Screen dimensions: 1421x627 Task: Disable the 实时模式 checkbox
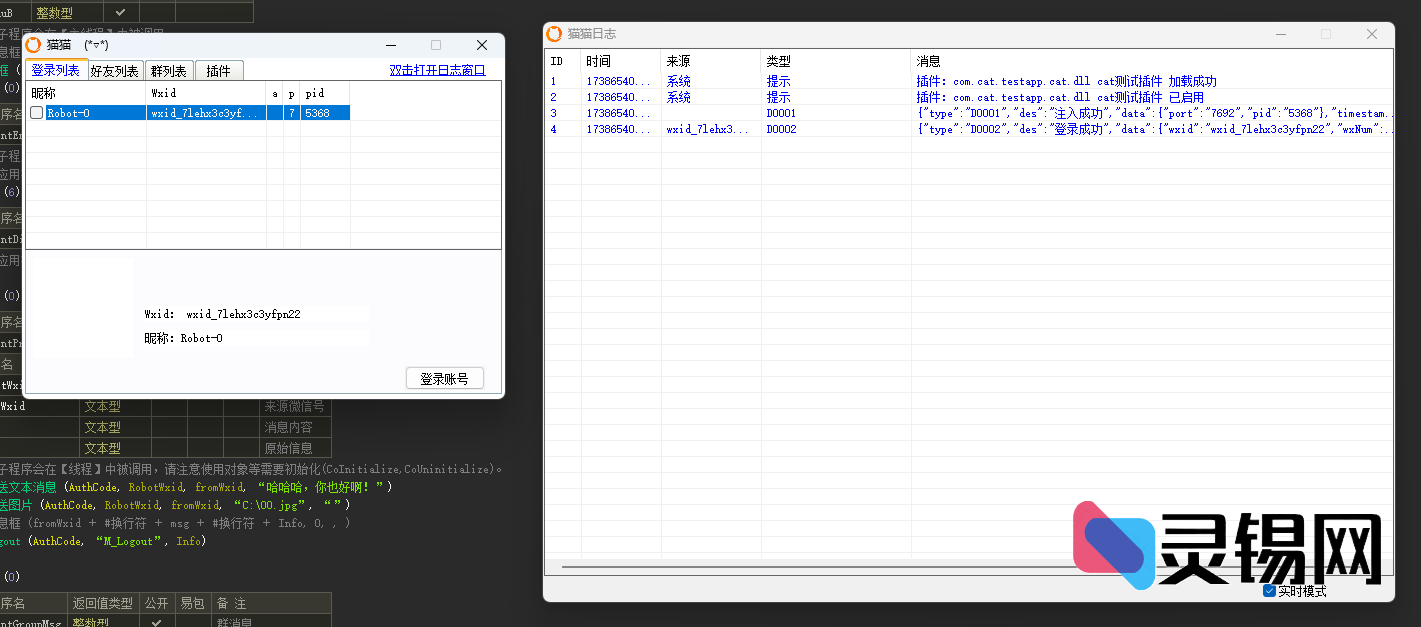pyautogui.click(x=1269, y=591)
